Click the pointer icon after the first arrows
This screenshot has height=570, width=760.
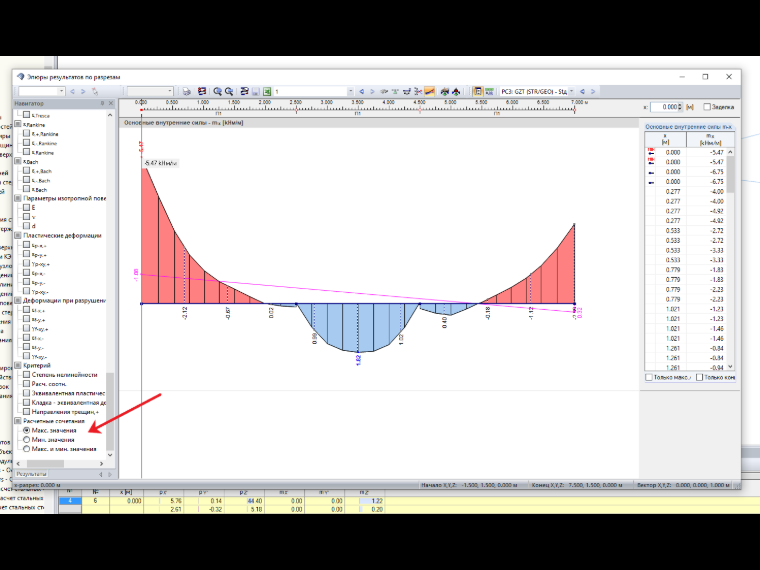pos(95,92)
